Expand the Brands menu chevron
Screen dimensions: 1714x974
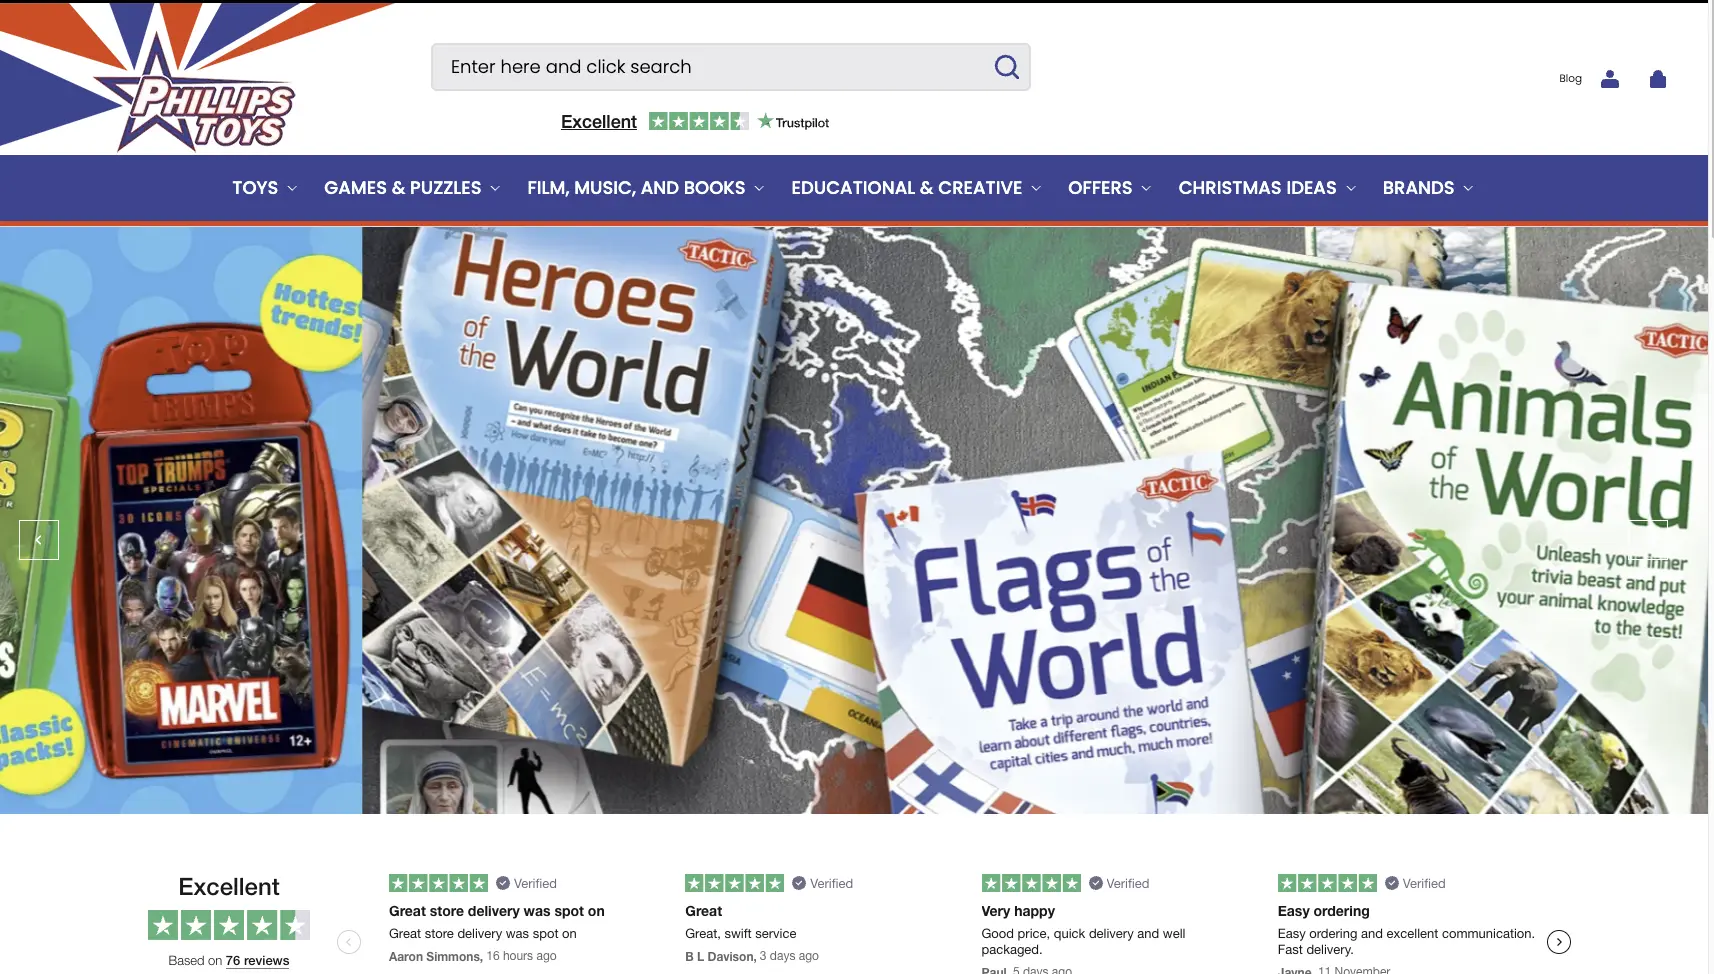(x=1468, y=188)
